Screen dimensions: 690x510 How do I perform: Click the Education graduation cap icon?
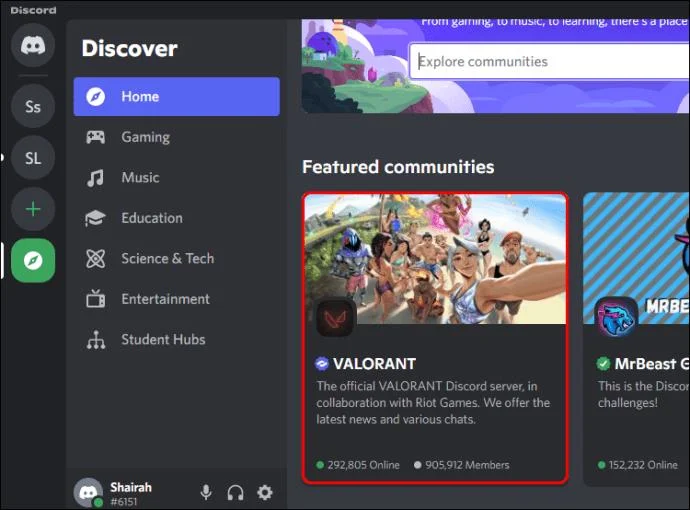(95, 218)
